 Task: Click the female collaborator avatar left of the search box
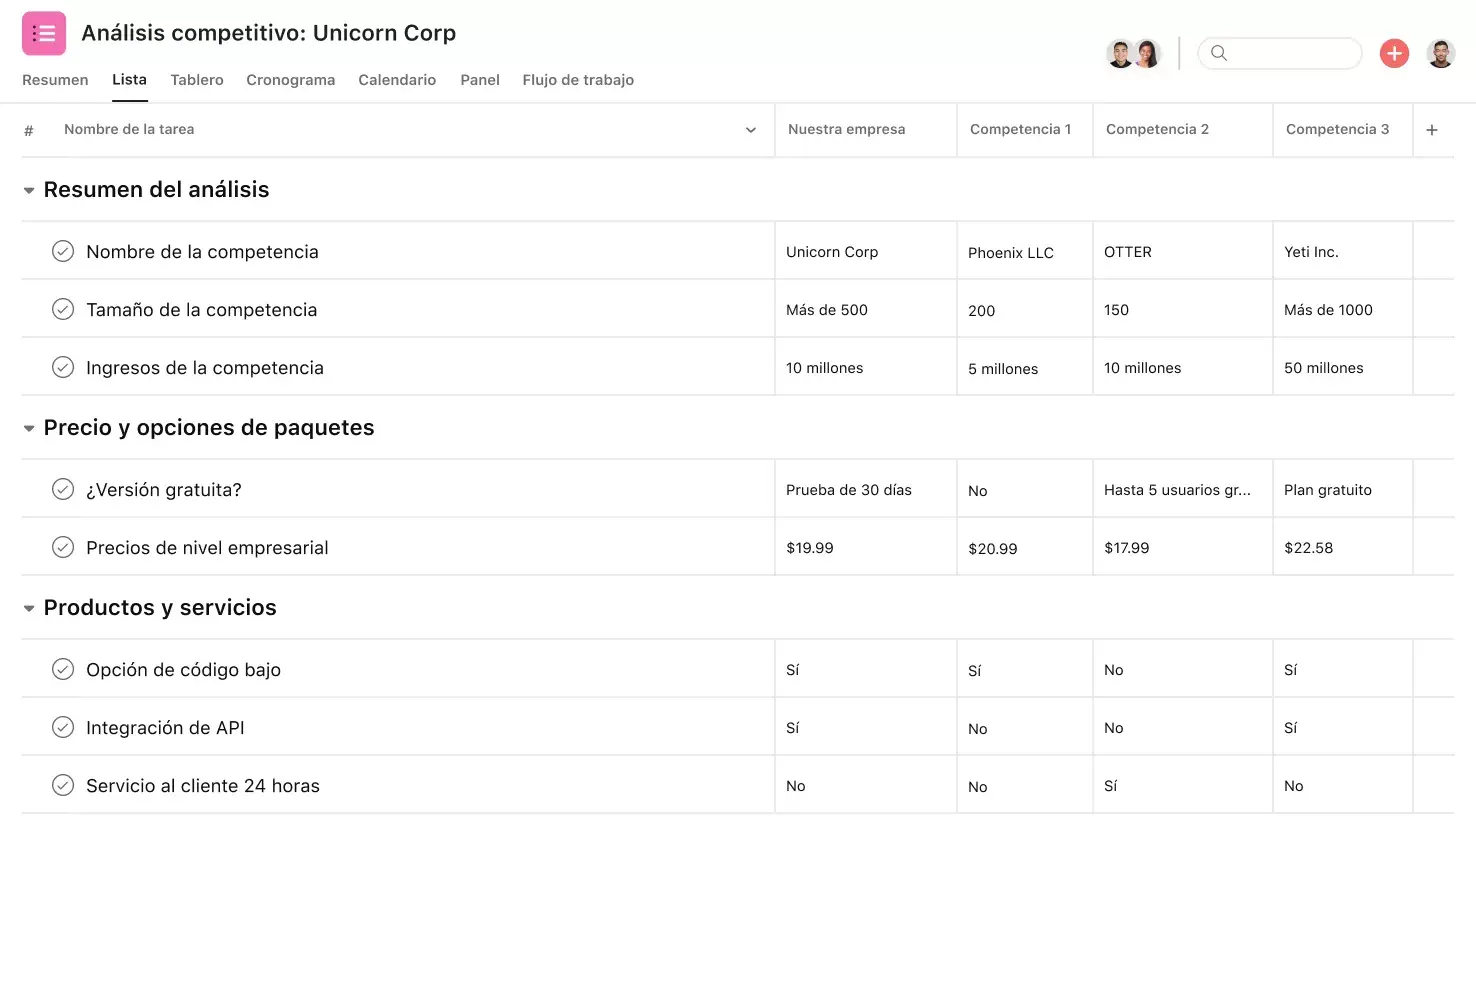pos(1147,53)
